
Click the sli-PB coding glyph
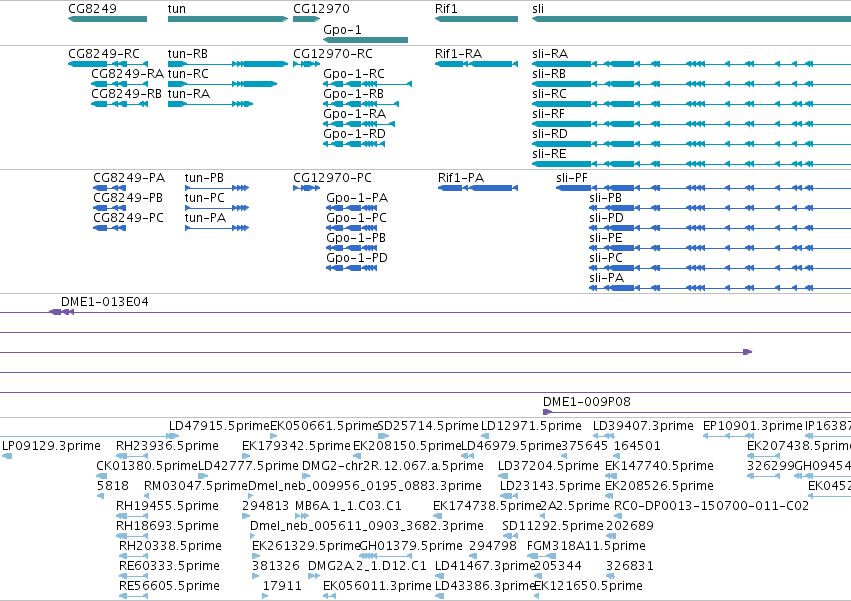click(x=720, y=208)
